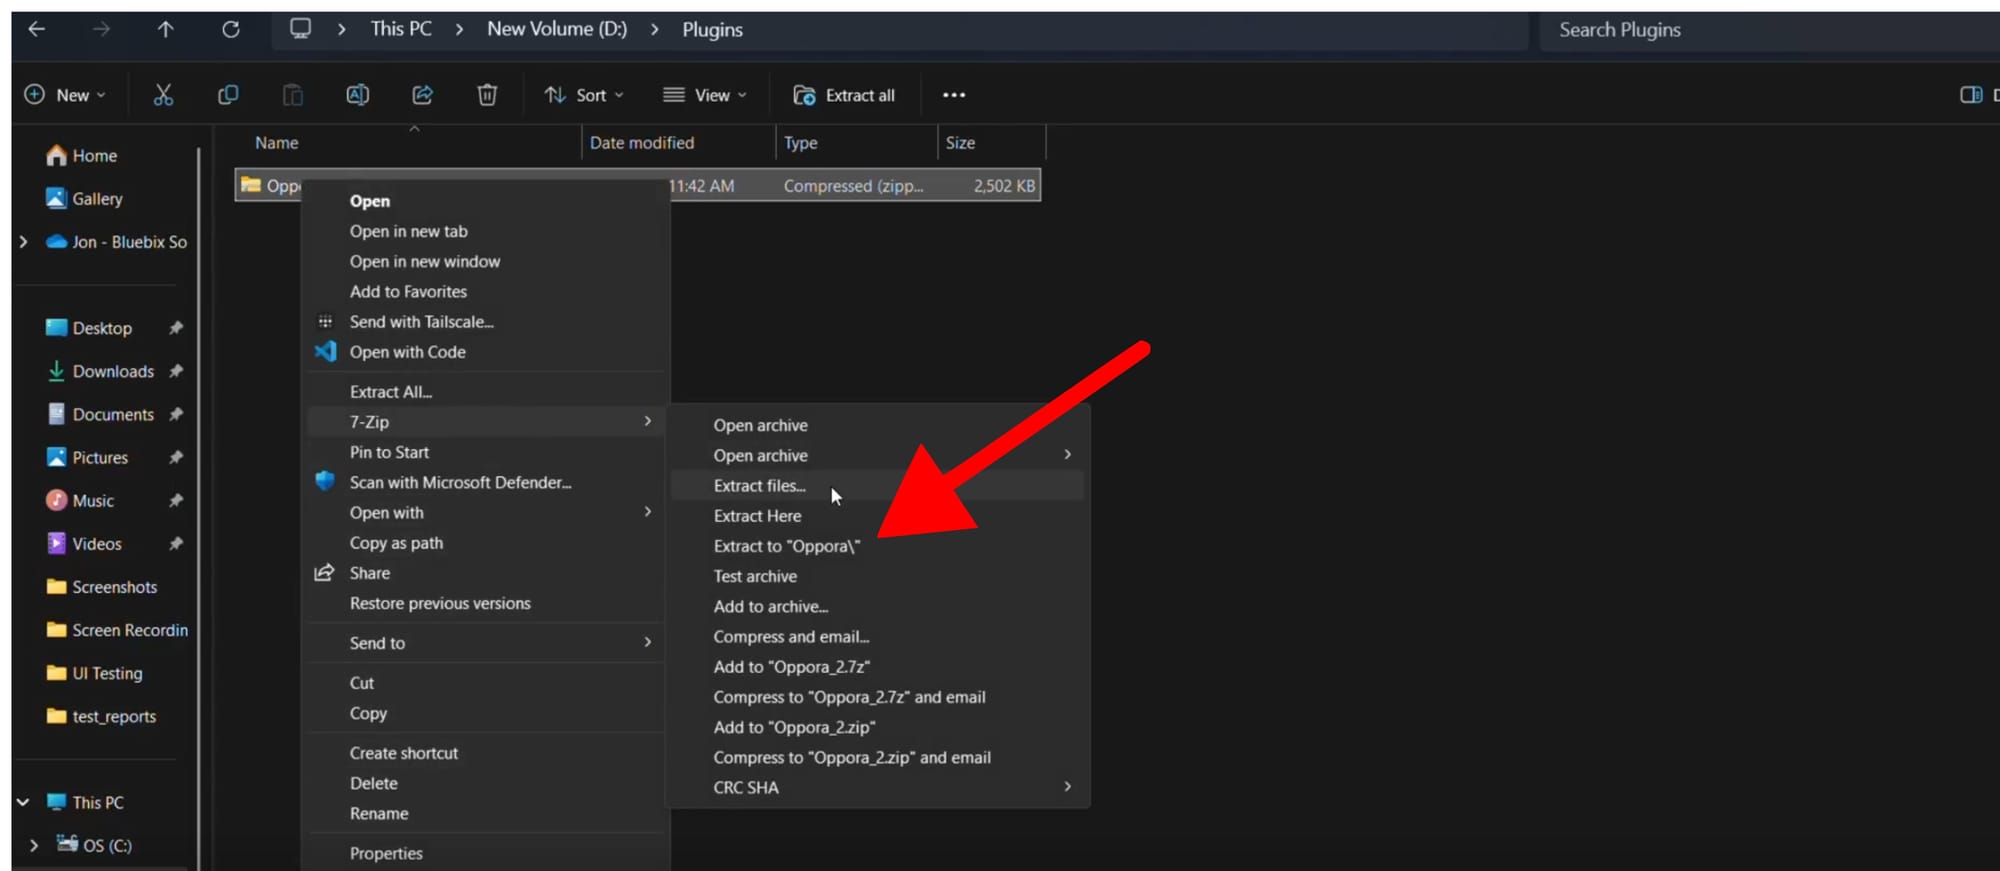Refresh the Plugins folder view
The image size is (2000, 871).
(230, 29)
